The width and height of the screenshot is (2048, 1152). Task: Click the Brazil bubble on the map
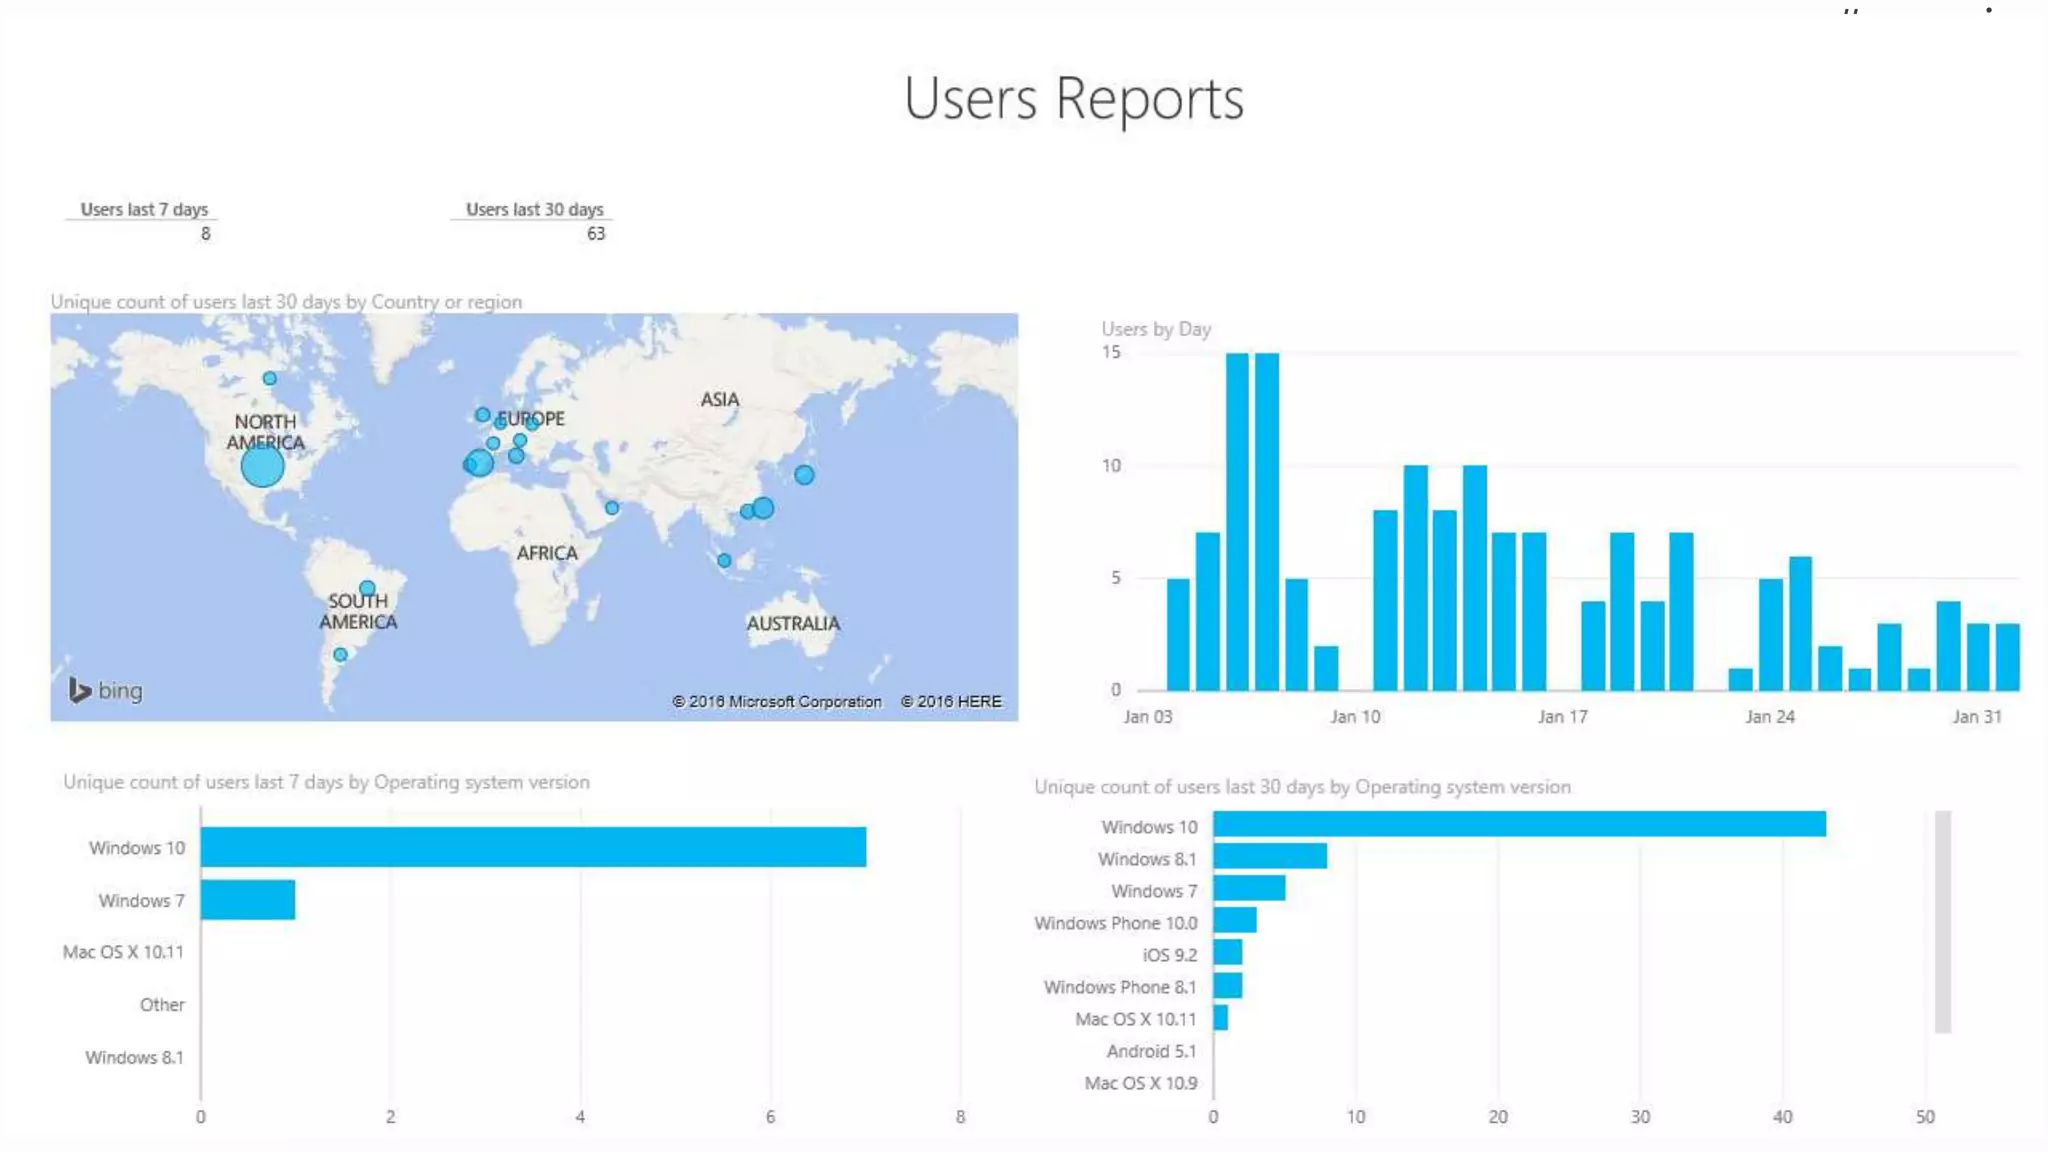(x=367, y=589)
